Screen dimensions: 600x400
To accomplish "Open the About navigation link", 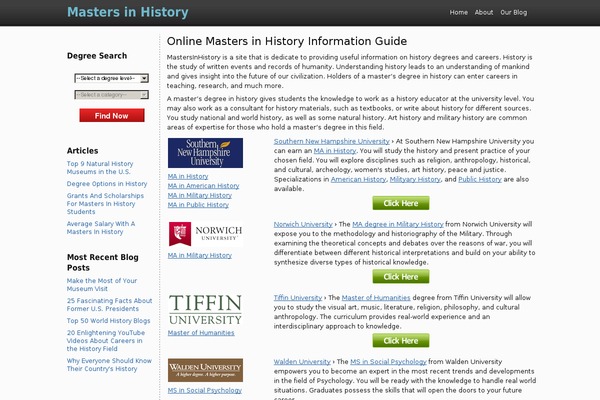I will coord(484,12).
